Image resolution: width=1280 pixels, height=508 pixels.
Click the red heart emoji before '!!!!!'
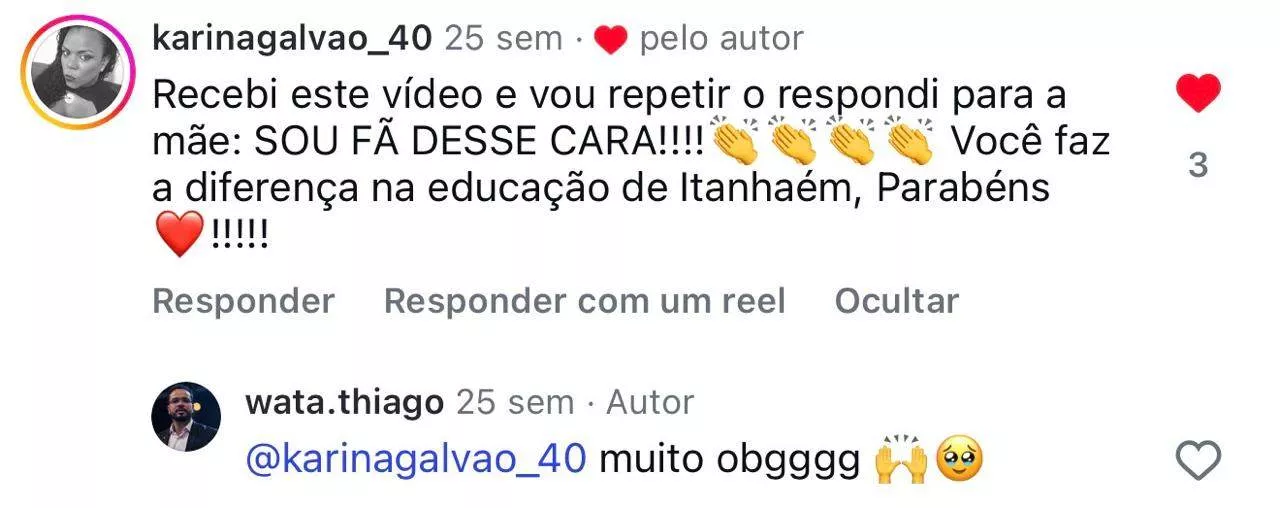tap(180, 237)
